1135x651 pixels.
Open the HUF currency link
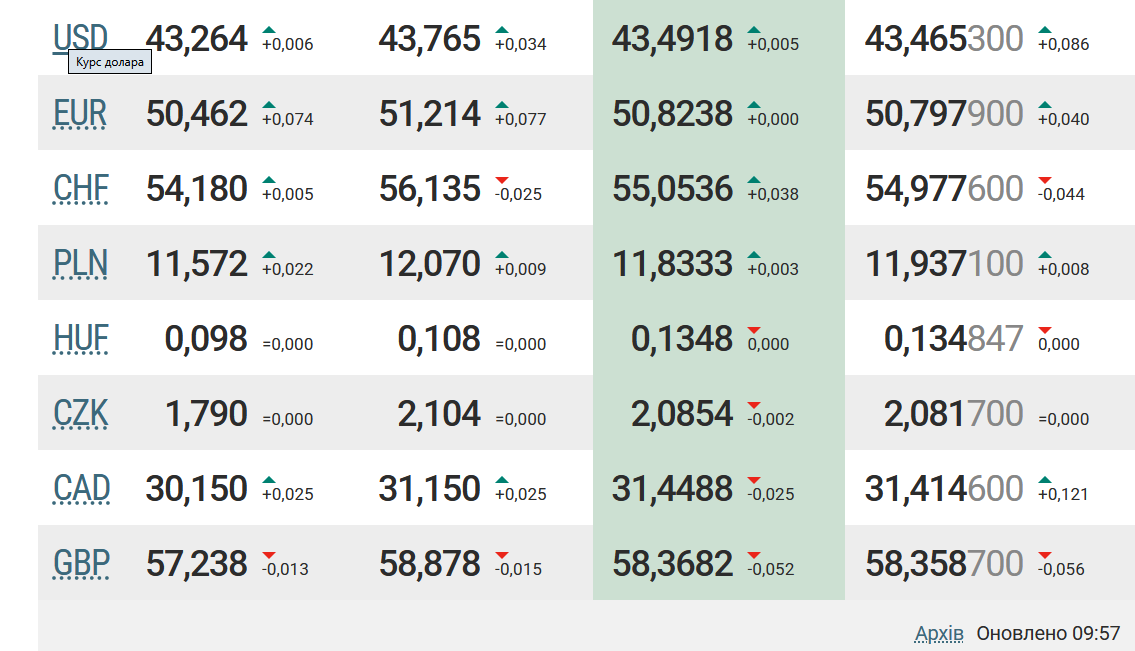[x=81, y=338]
